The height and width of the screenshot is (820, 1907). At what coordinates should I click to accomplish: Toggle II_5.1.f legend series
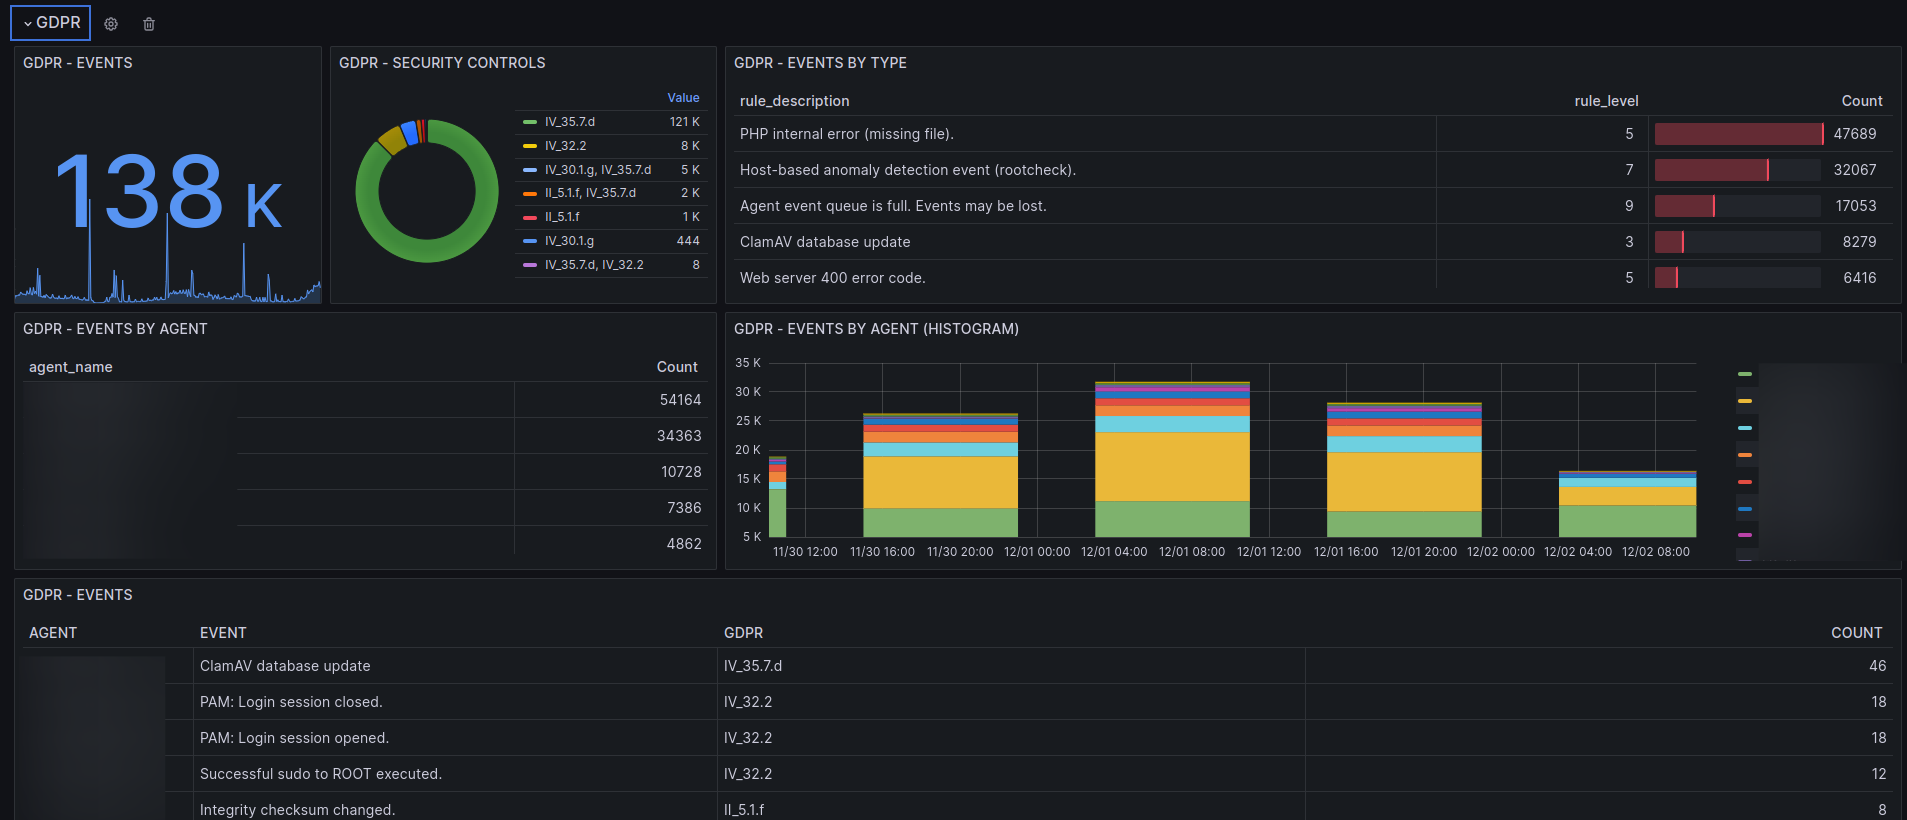(x=562, y=217)
